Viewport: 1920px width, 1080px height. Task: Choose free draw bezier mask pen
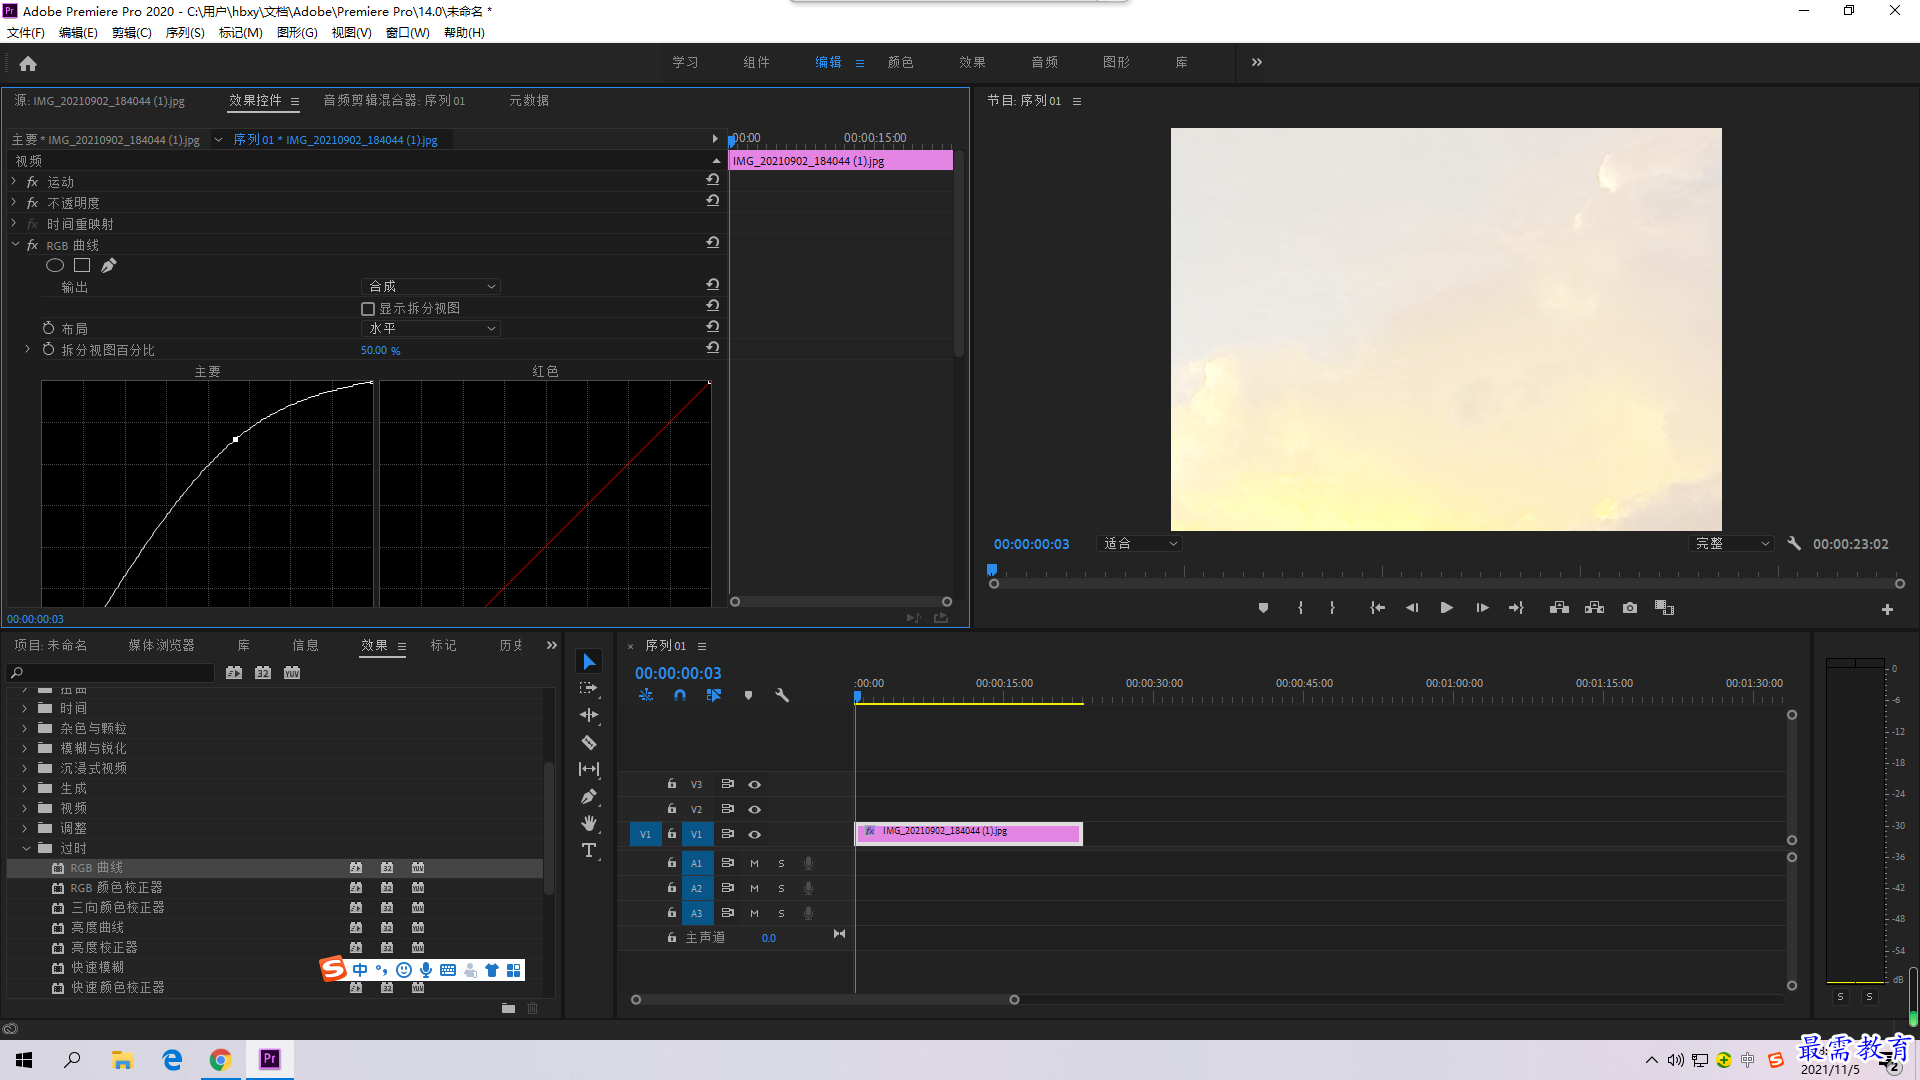coord(109,265)
